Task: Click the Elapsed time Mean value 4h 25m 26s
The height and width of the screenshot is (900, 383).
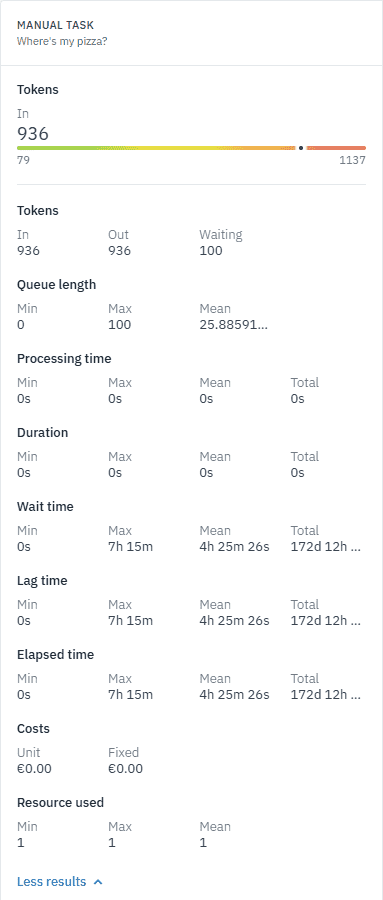Action: tap(234, 695)
